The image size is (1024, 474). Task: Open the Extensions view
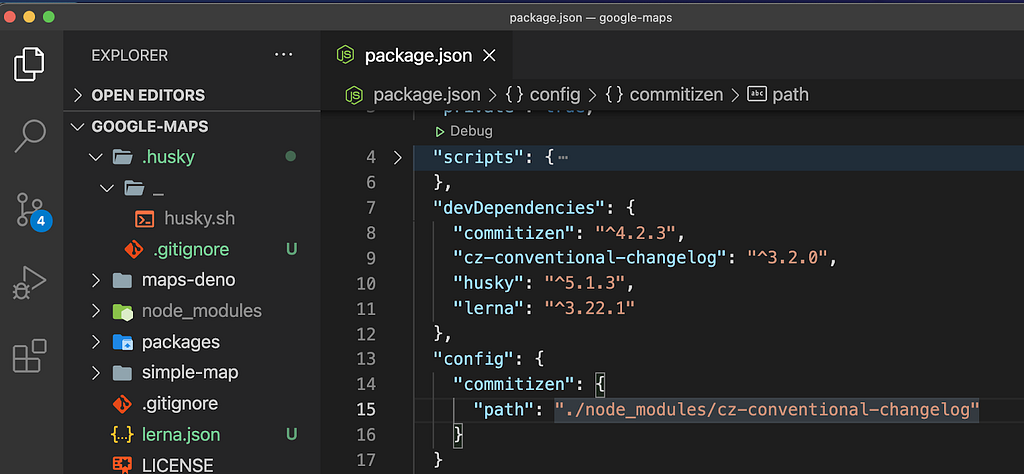(x=30, y=355)
